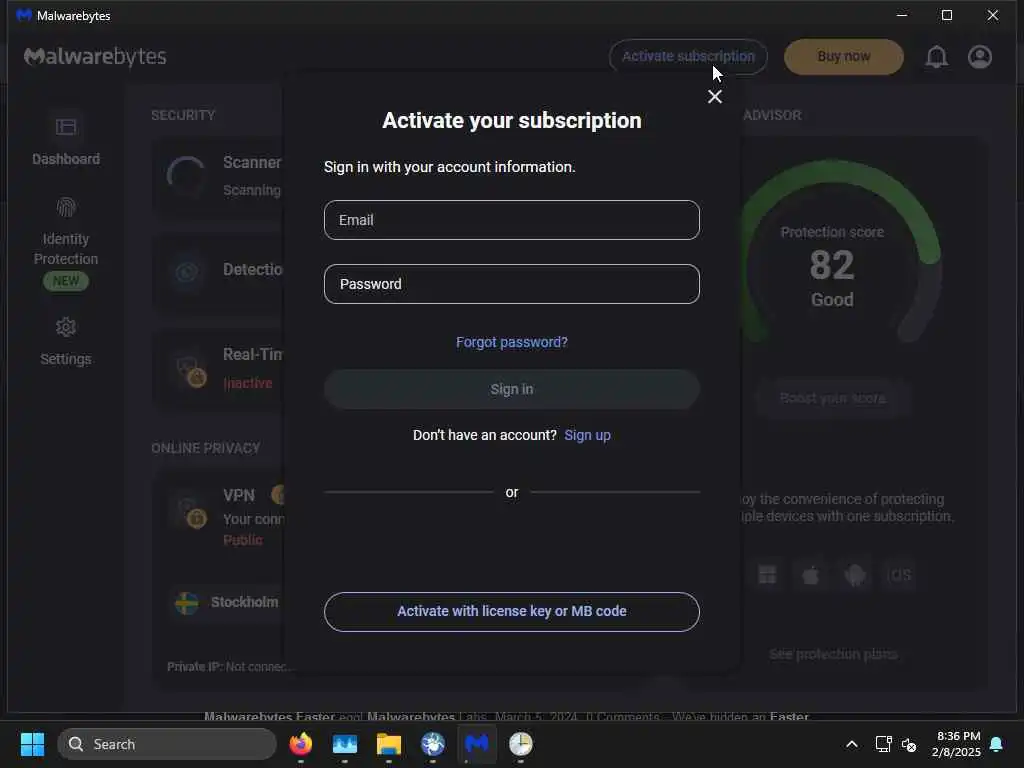Viewport: 1024px width, 768px height.
Task: Open Firefox from the taskbar
Action: coord(300,744)
